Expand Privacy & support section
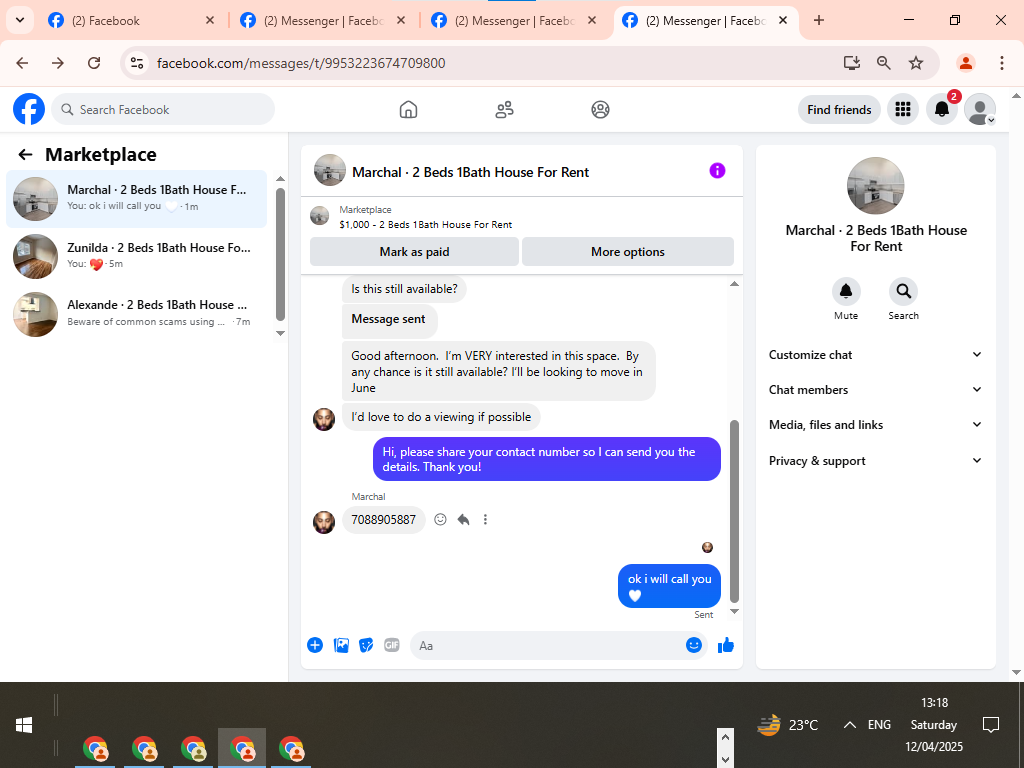 pos(875,460)
